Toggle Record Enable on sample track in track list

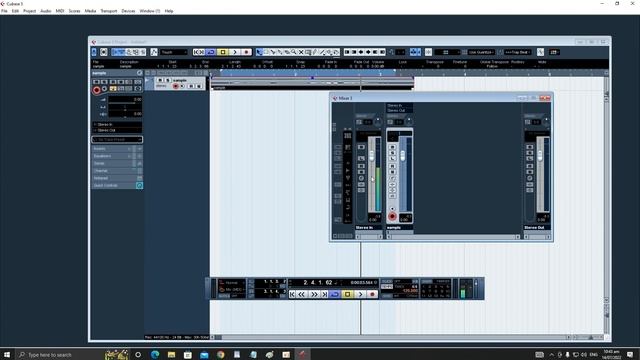tap(176, 86)
